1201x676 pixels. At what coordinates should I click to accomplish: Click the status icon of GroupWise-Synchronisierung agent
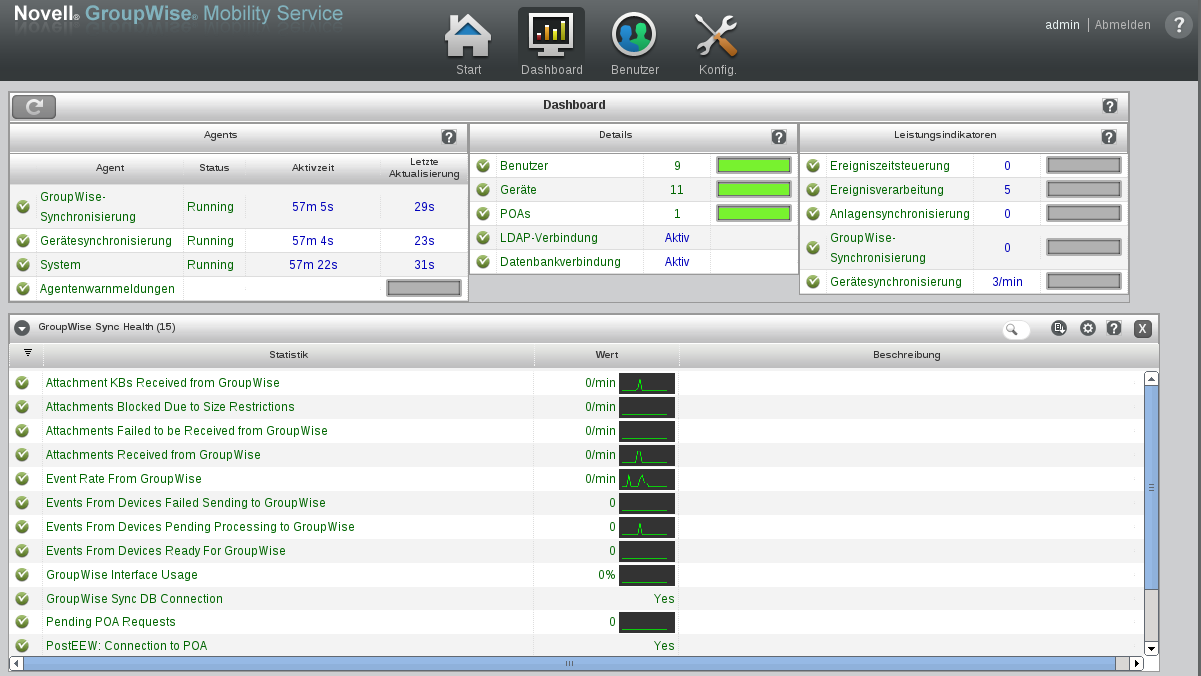(x=23, y=207)
